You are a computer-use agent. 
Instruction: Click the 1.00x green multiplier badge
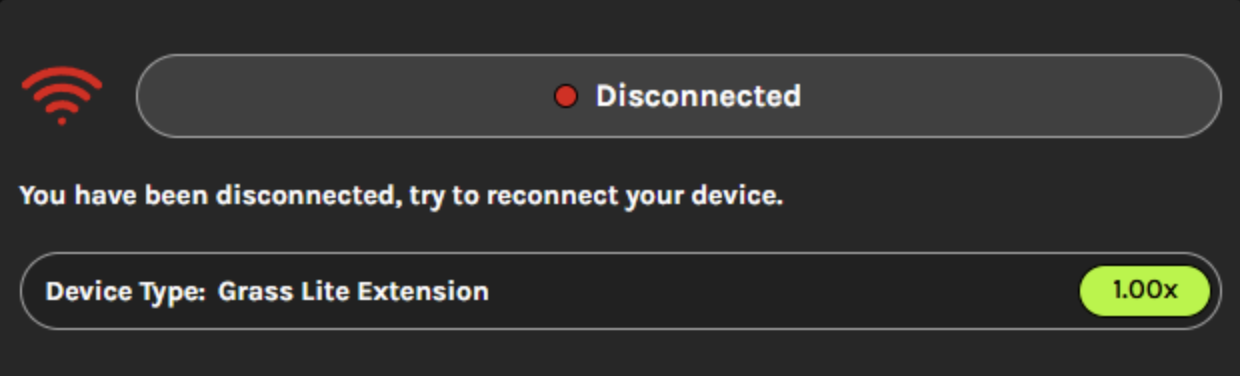pyautogui.click(x=1145, y=291)
